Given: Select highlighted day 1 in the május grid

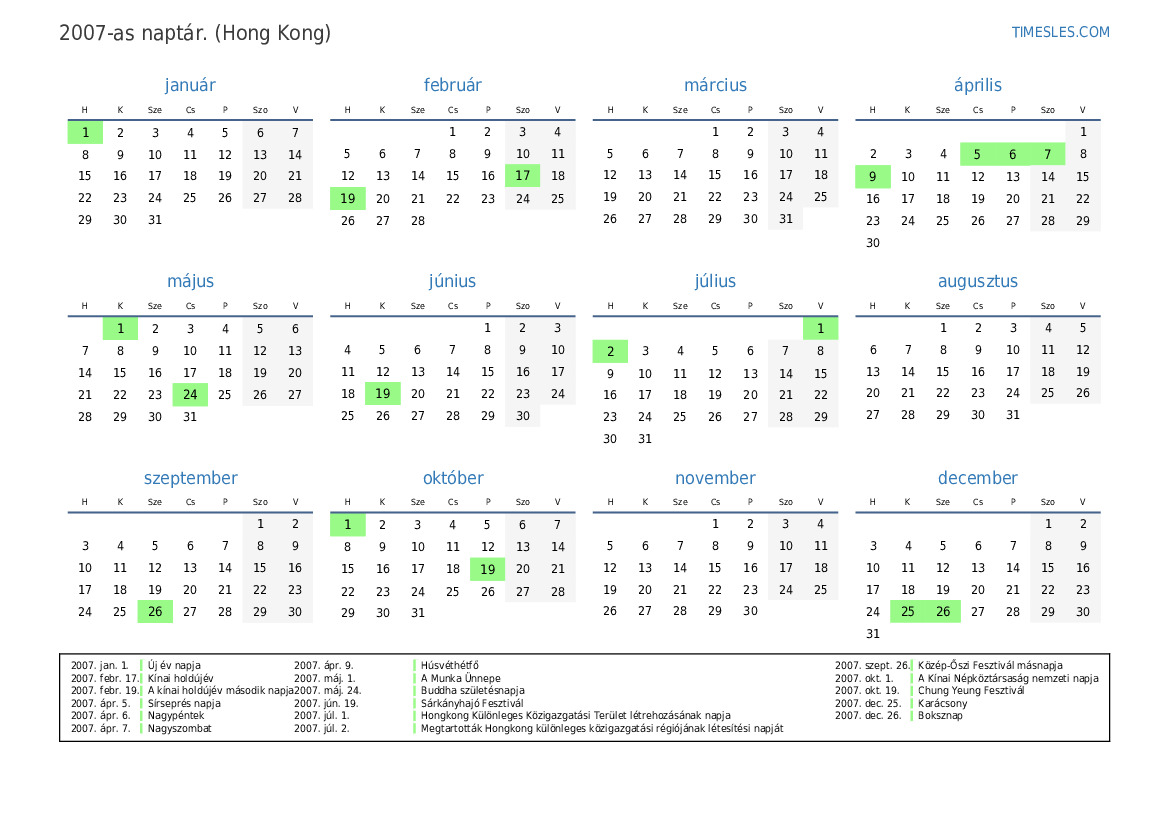Looking at the screenshot, I should click(x=120, y=329).
